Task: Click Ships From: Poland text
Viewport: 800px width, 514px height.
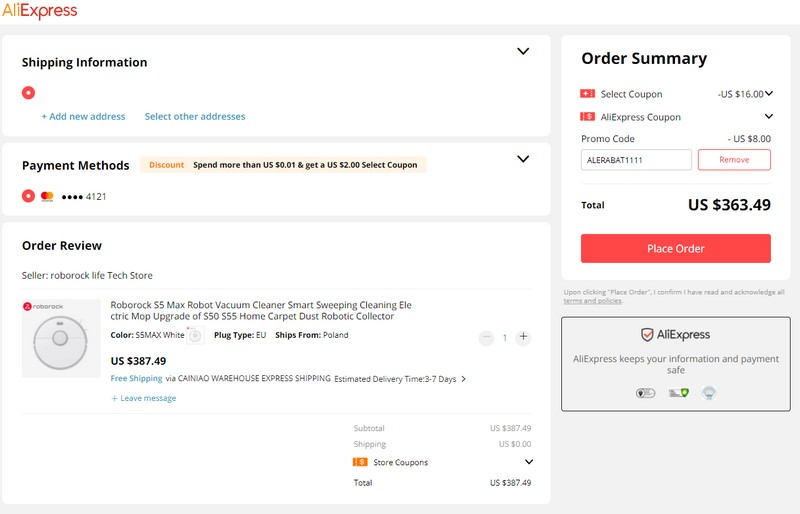Action: pos(312,335)
